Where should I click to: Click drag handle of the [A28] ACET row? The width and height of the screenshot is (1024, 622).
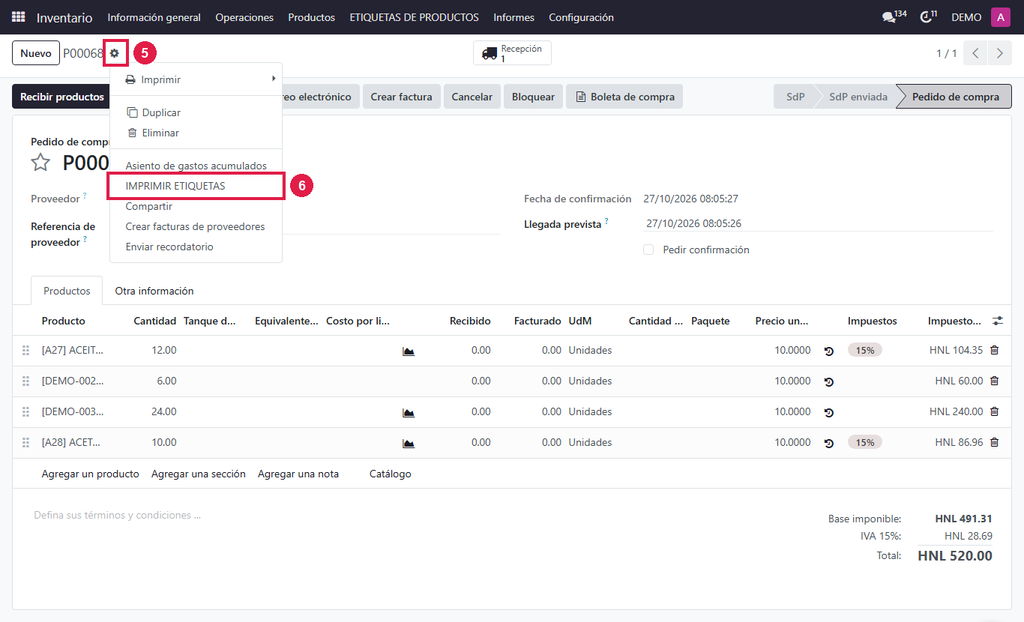(26, 442)
